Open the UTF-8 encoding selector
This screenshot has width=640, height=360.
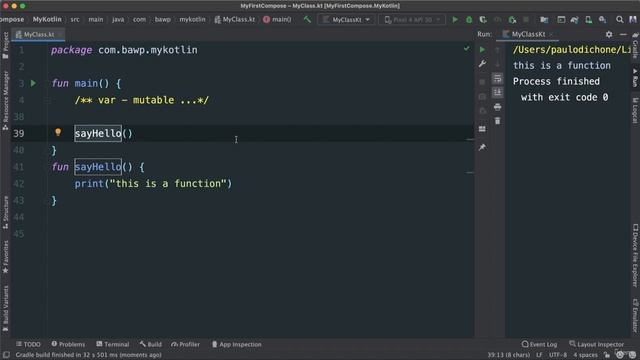tap(558, 355)
